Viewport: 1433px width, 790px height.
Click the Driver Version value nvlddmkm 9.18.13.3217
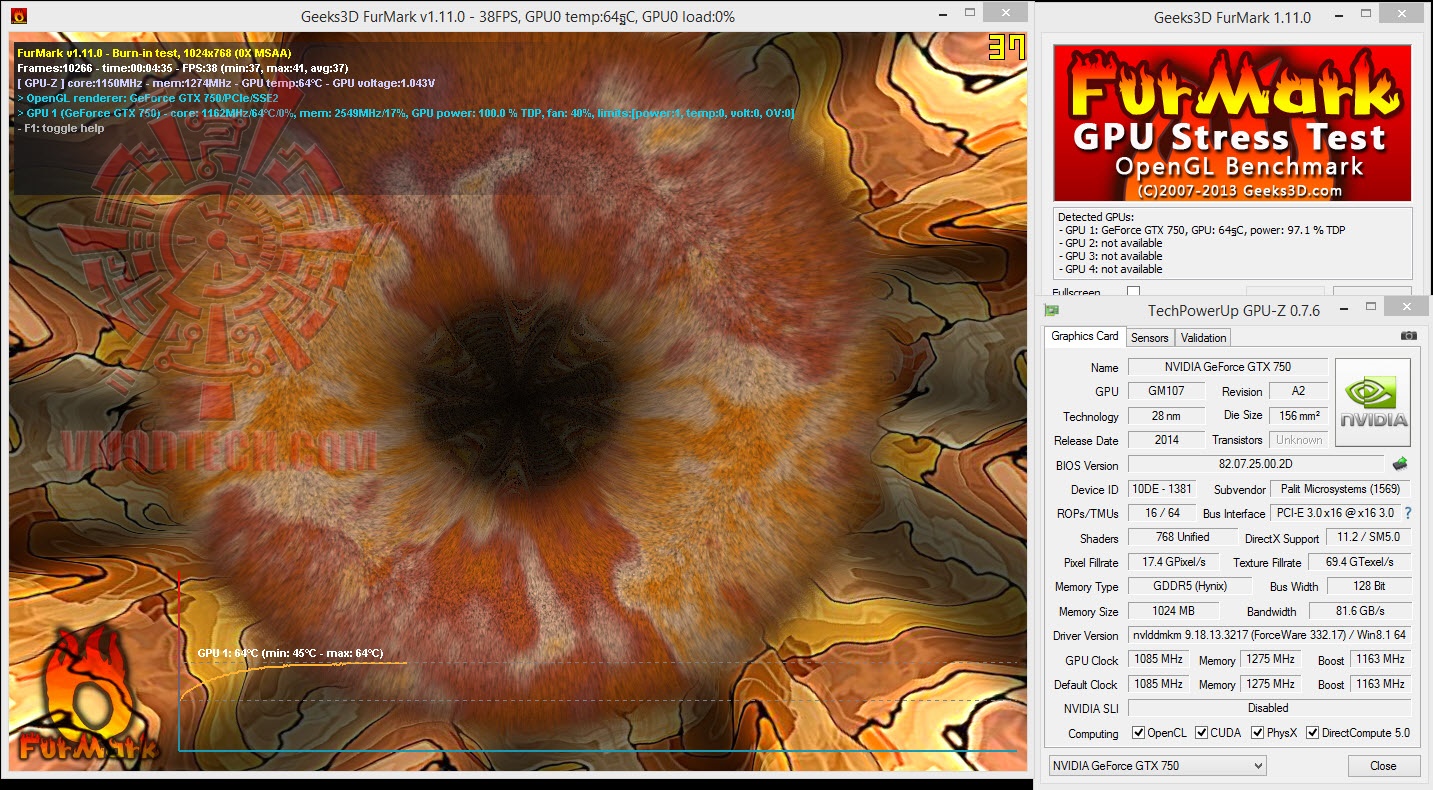[x=1270, y=635]
